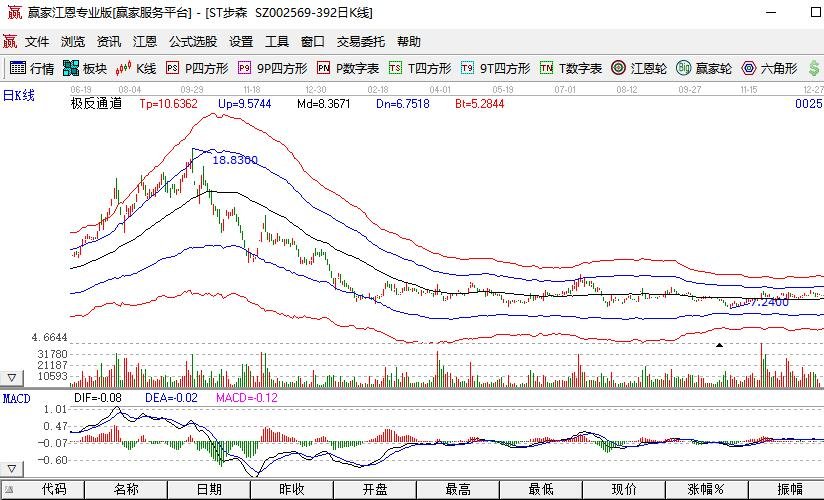The height and width of the screenshot is (500, 824).
Task: Open the 资讯 menu
Action: (x=109, y=42)
